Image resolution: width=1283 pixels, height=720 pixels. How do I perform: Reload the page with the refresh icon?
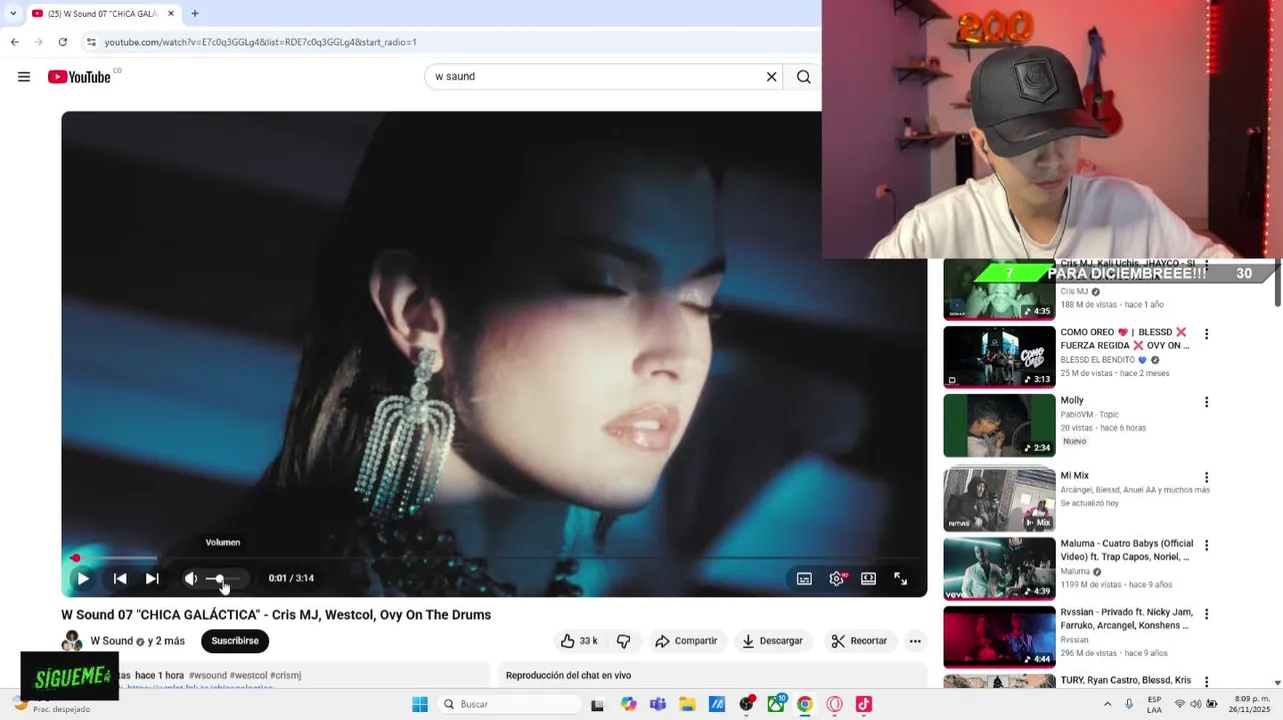point(63,42)
